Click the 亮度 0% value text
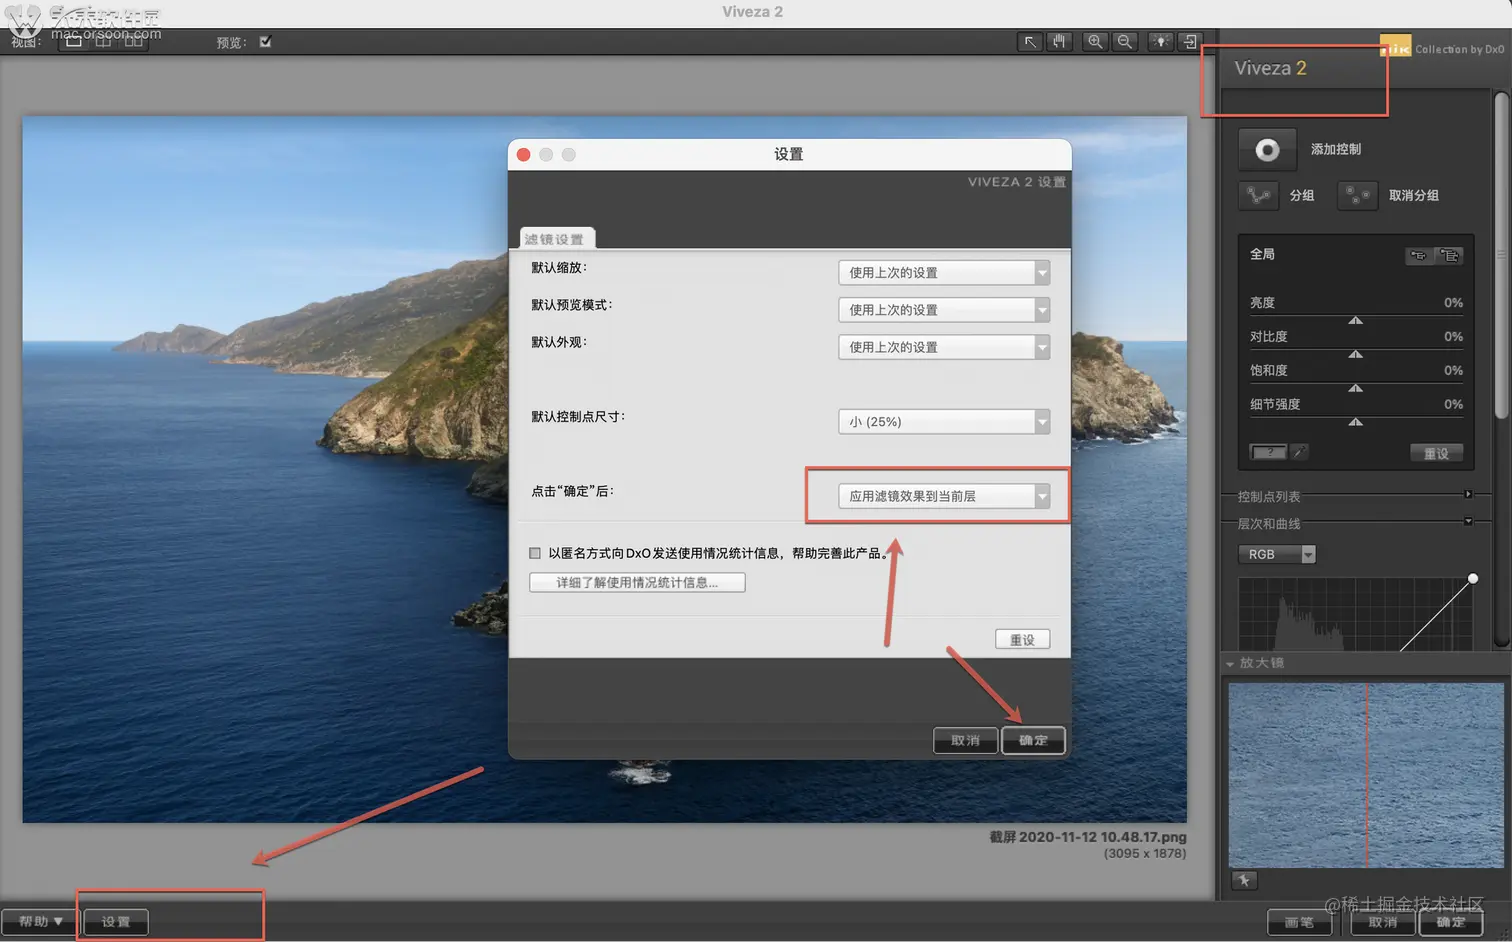This screenshot has height=942, width=1512. pos(1453,303)
